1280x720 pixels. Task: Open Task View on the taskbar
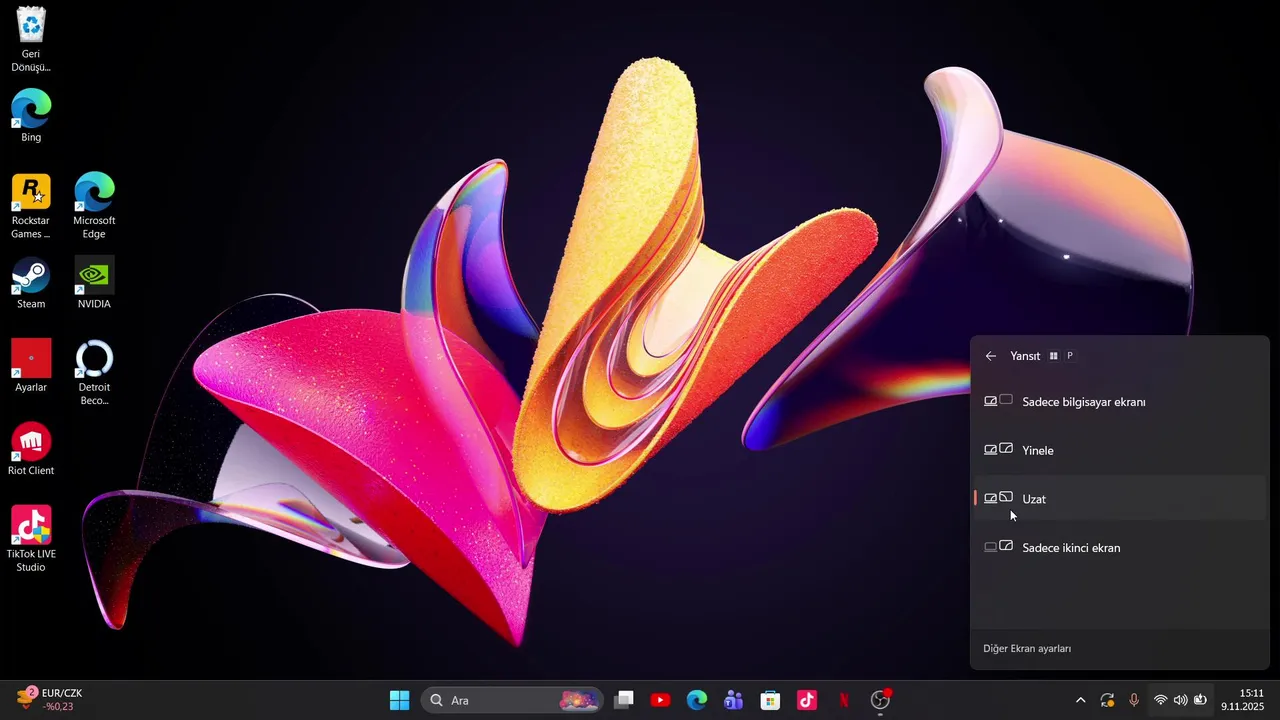(x=624, y=700)
